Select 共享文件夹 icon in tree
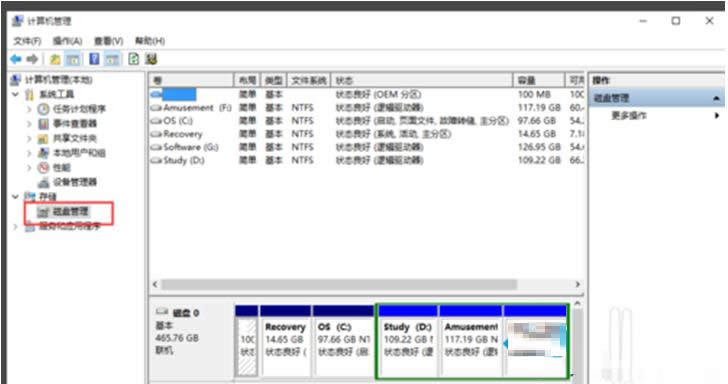 (x=43, y=138)
